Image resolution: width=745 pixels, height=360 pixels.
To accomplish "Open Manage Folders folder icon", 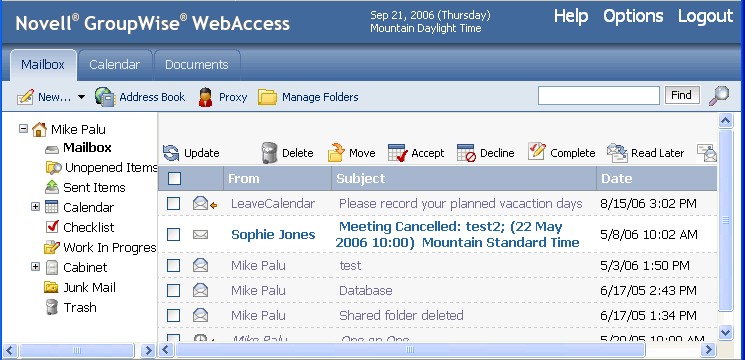I will pos(267,97).
